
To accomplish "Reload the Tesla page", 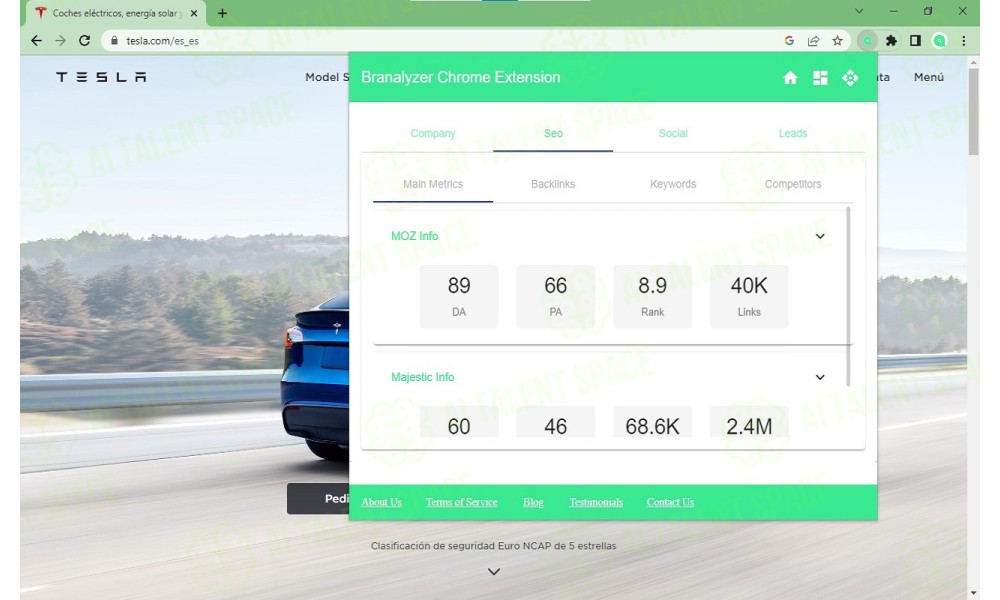I will (84, 41).
